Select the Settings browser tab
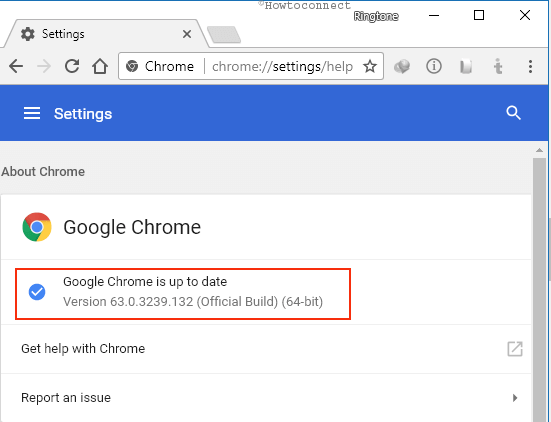The image size is (551, 422). coord(105,34)
